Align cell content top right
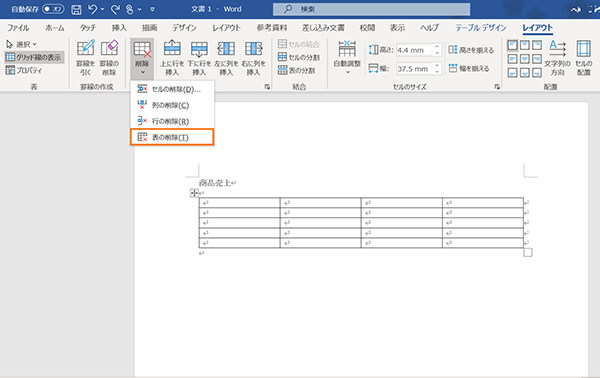 pos(537,45)
